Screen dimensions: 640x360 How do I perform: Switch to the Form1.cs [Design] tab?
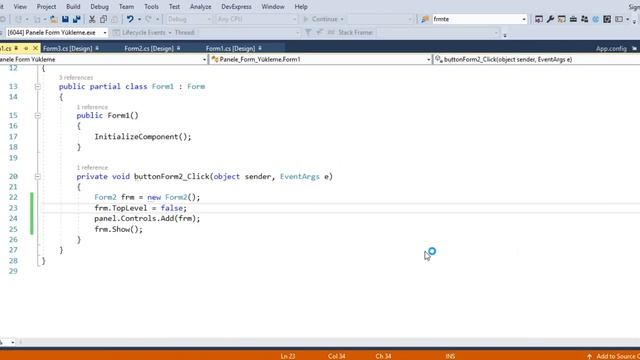[230, 48]
